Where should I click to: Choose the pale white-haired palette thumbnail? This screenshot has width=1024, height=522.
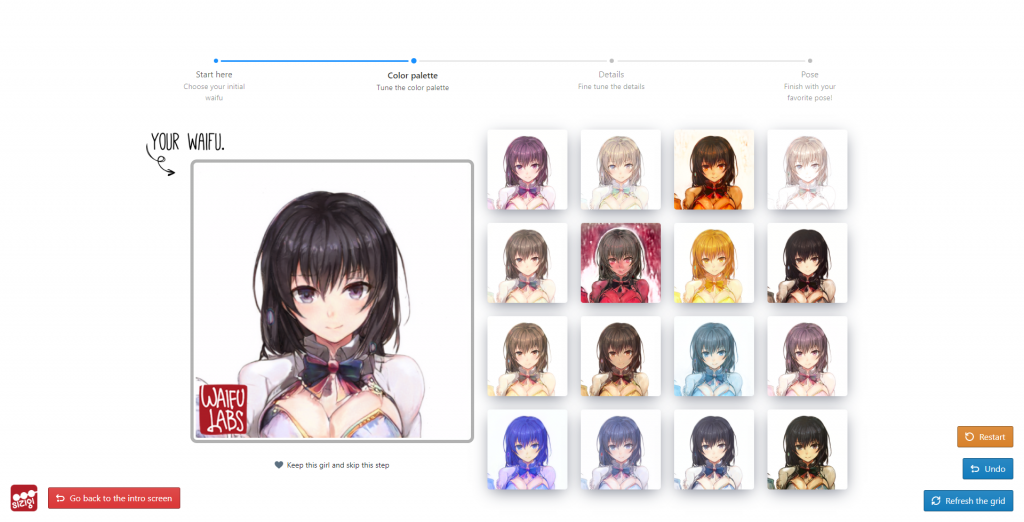(807, 170)
